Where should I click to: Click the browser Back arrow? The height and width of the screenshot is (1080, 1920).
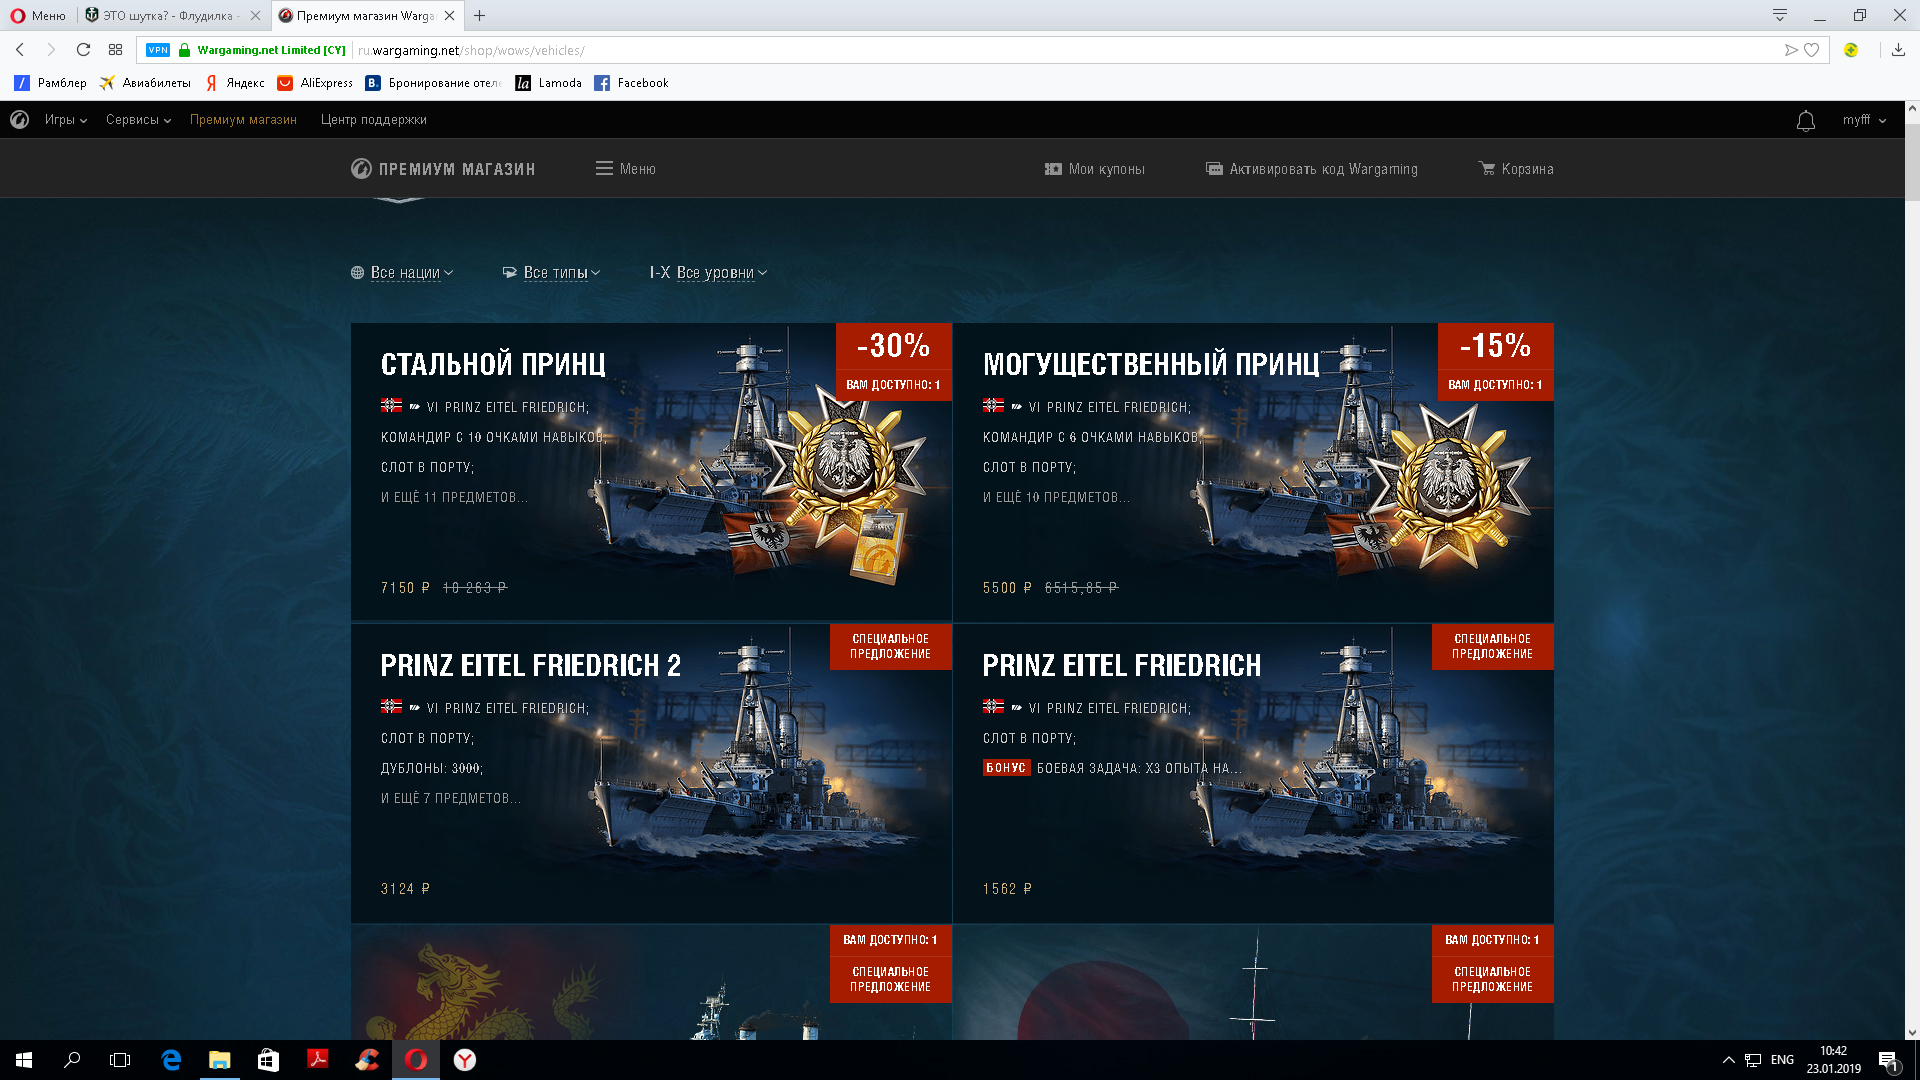tap(20, 50)
